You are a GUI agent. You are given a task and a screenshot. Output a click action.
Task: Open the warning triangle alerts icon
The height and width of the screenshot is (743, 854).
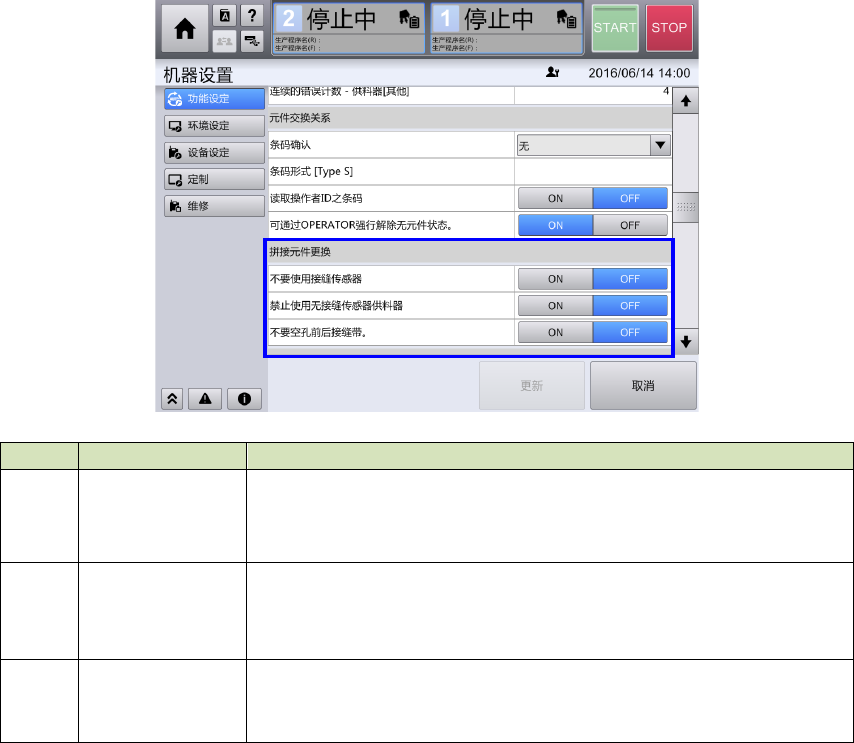click(x=205, y=399)
